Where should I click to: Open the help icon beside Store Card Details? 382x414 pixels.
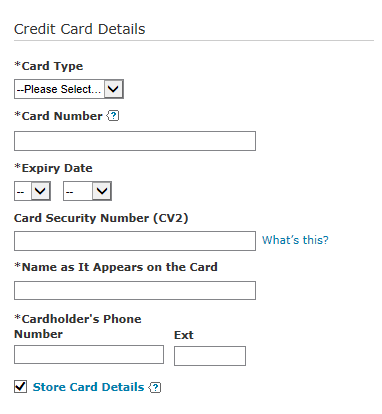(x=155, y=387)
